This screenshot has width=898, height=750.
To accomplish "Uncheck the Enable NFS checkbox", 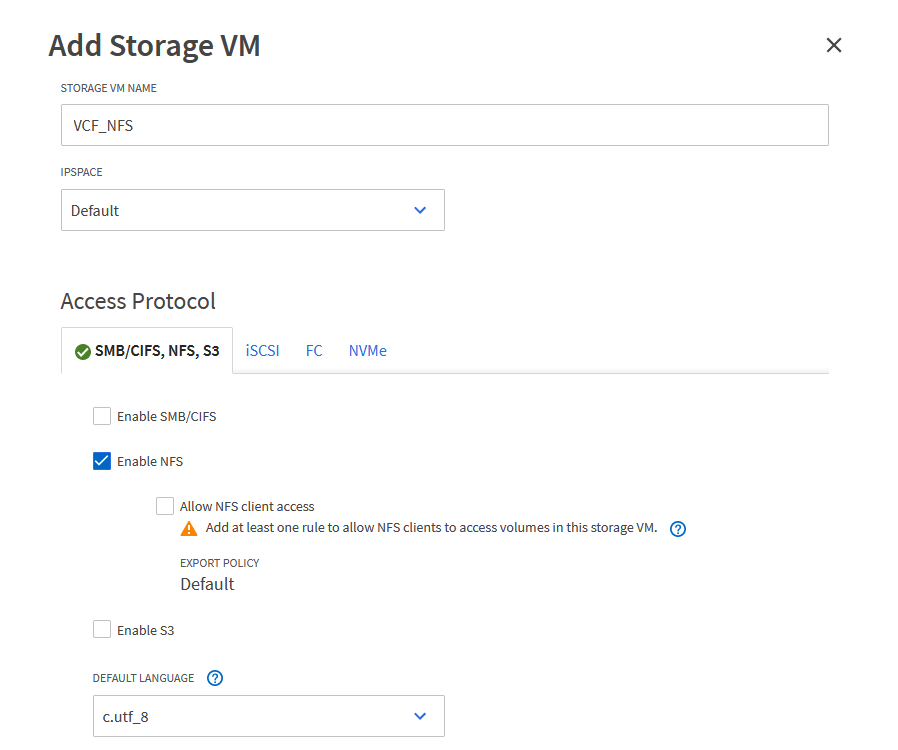I will tap(102, 461).
